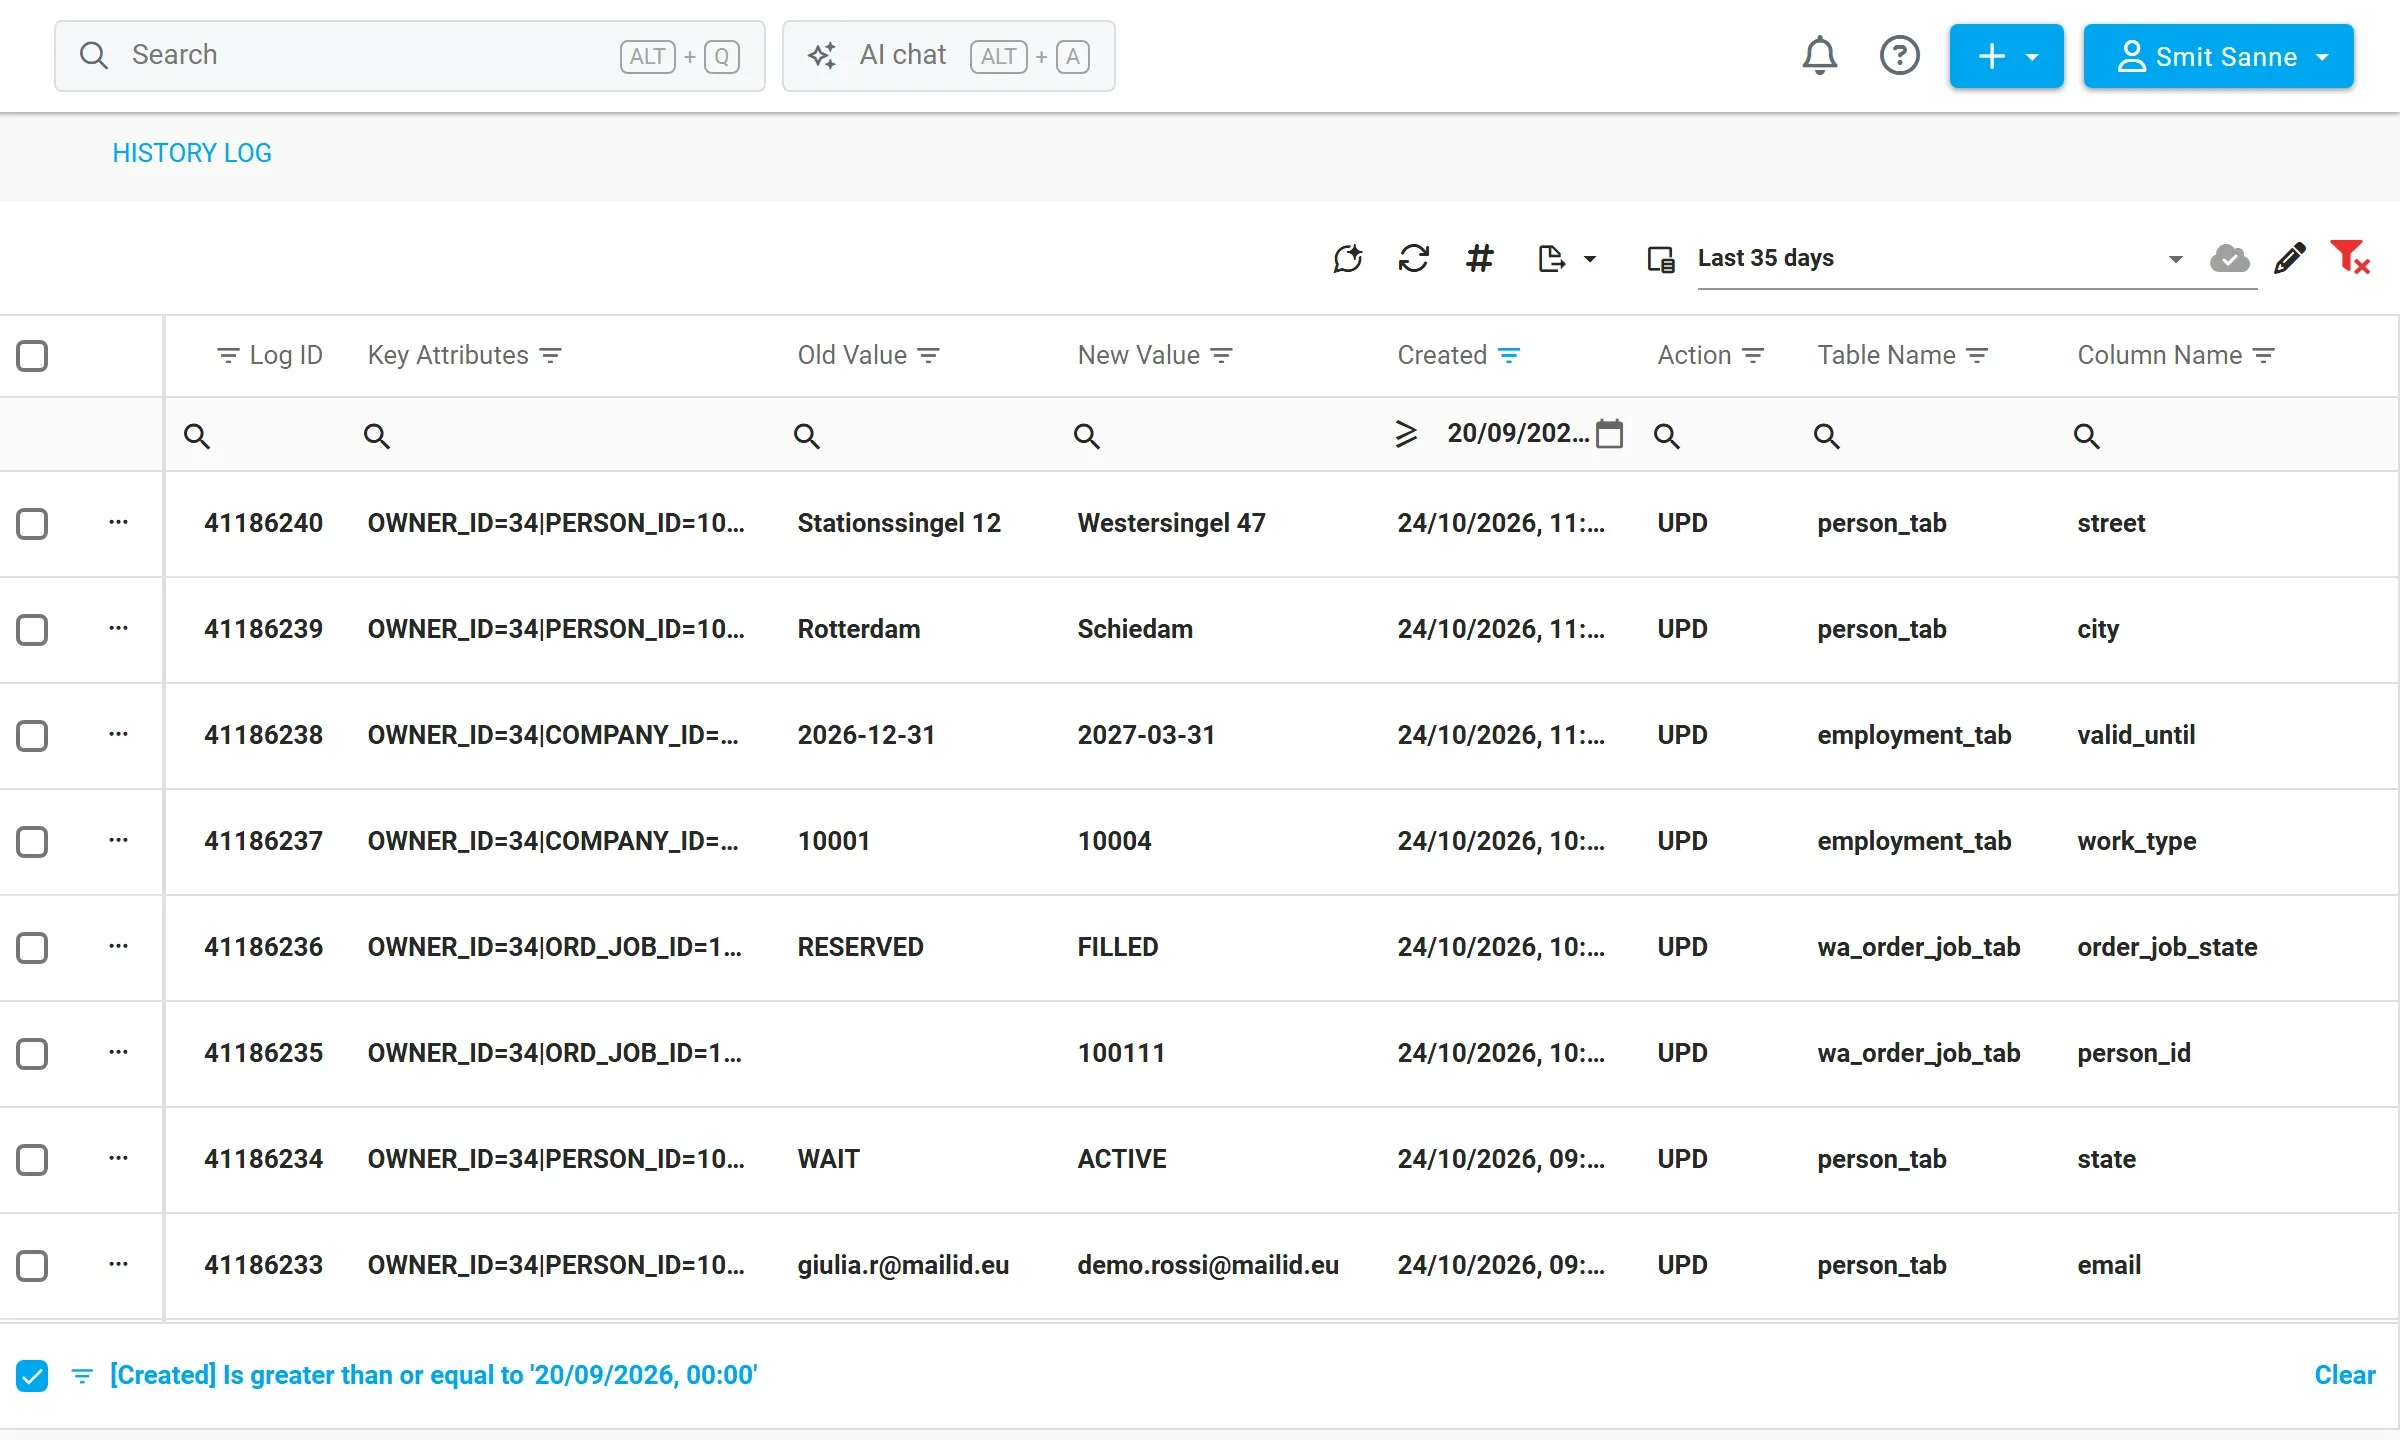
Task: Click search icon under Old Value column
Action: pyautogui.click(x=807, y=436)
